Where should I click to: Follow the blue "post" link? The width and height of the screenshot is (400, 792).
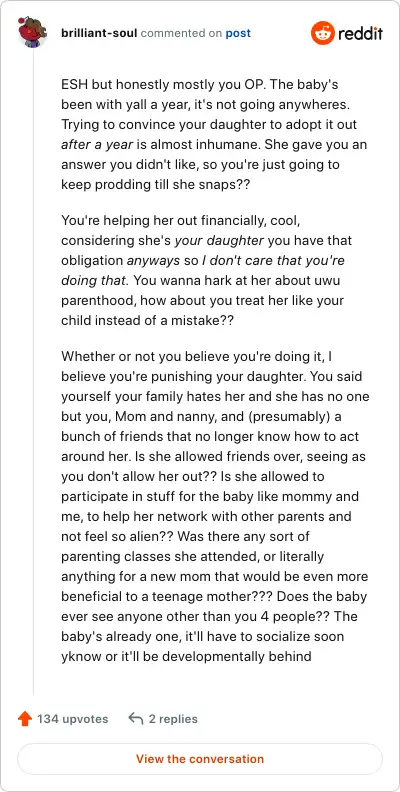238,33
